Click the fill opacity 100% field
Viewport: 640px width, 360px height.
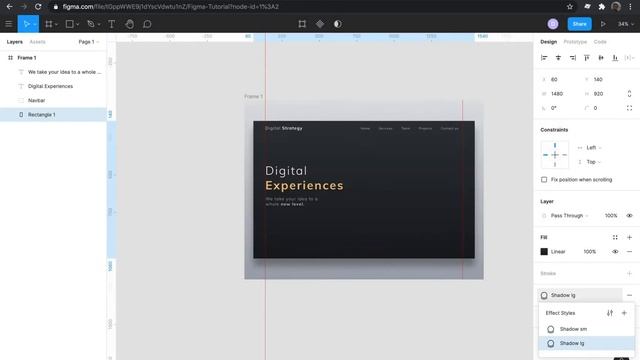[x=590, y=252]
